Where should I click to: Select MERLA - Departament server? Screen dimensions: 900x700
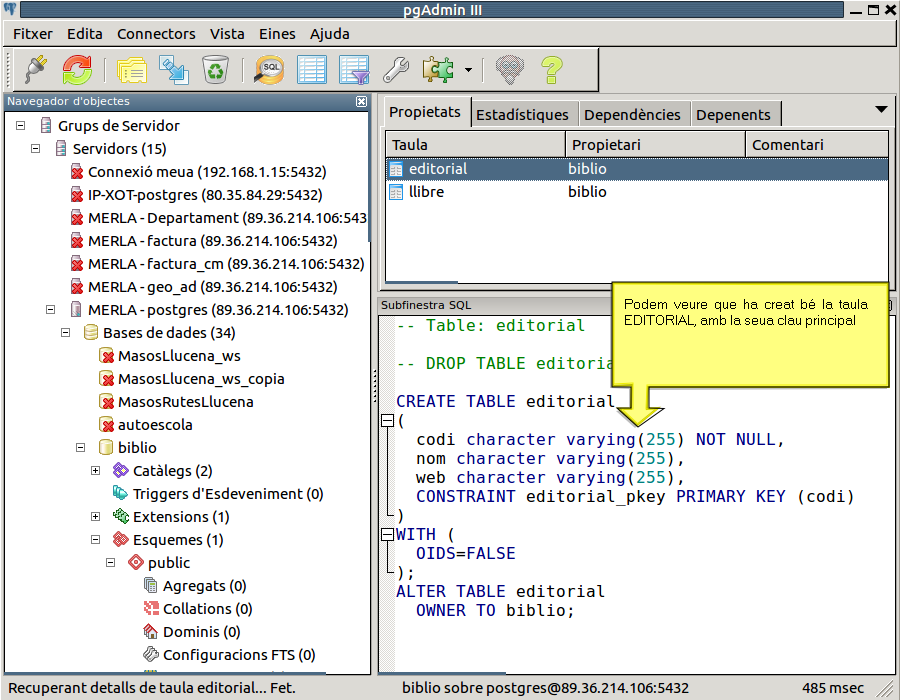(227, 217)
